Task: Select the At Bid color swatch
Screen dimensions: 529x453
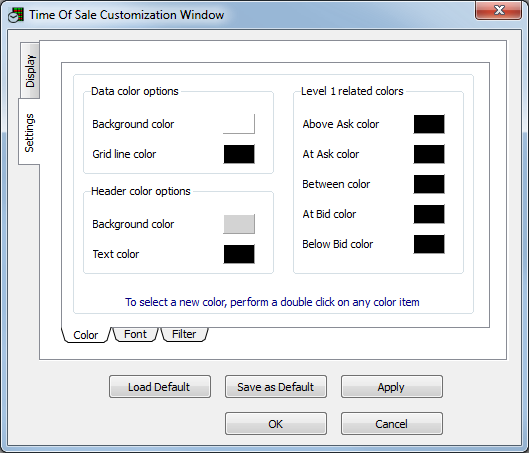Action: tap(429, 214)
